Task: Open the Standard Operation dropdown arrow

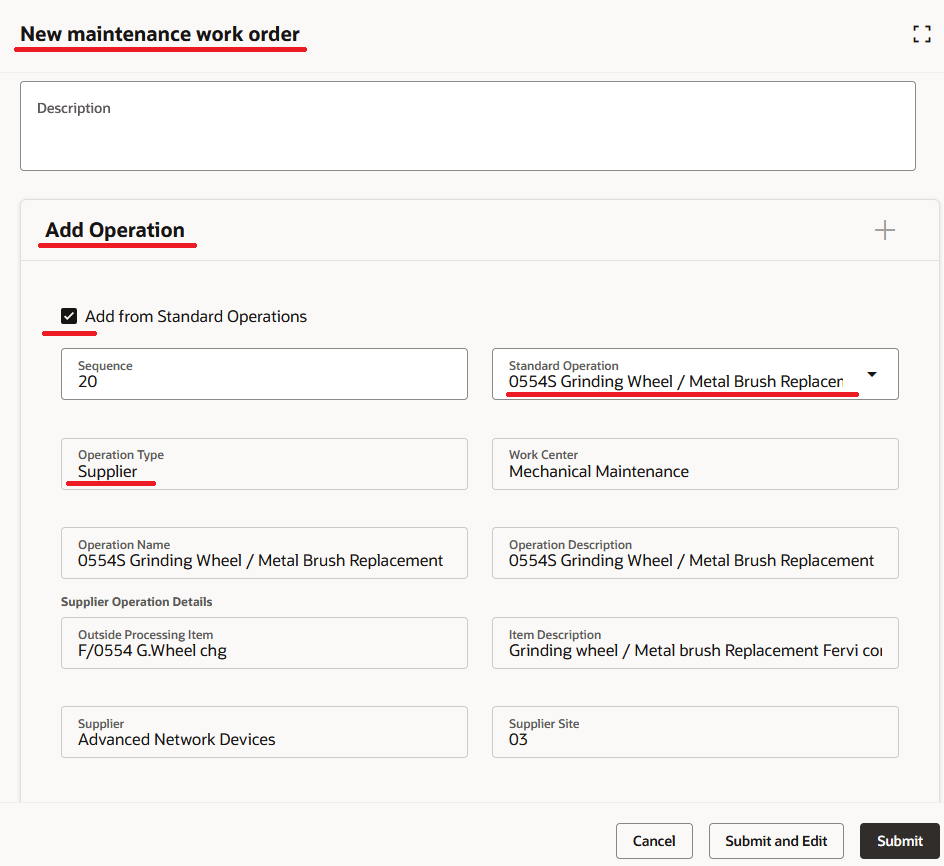Action: click(871, 373)
